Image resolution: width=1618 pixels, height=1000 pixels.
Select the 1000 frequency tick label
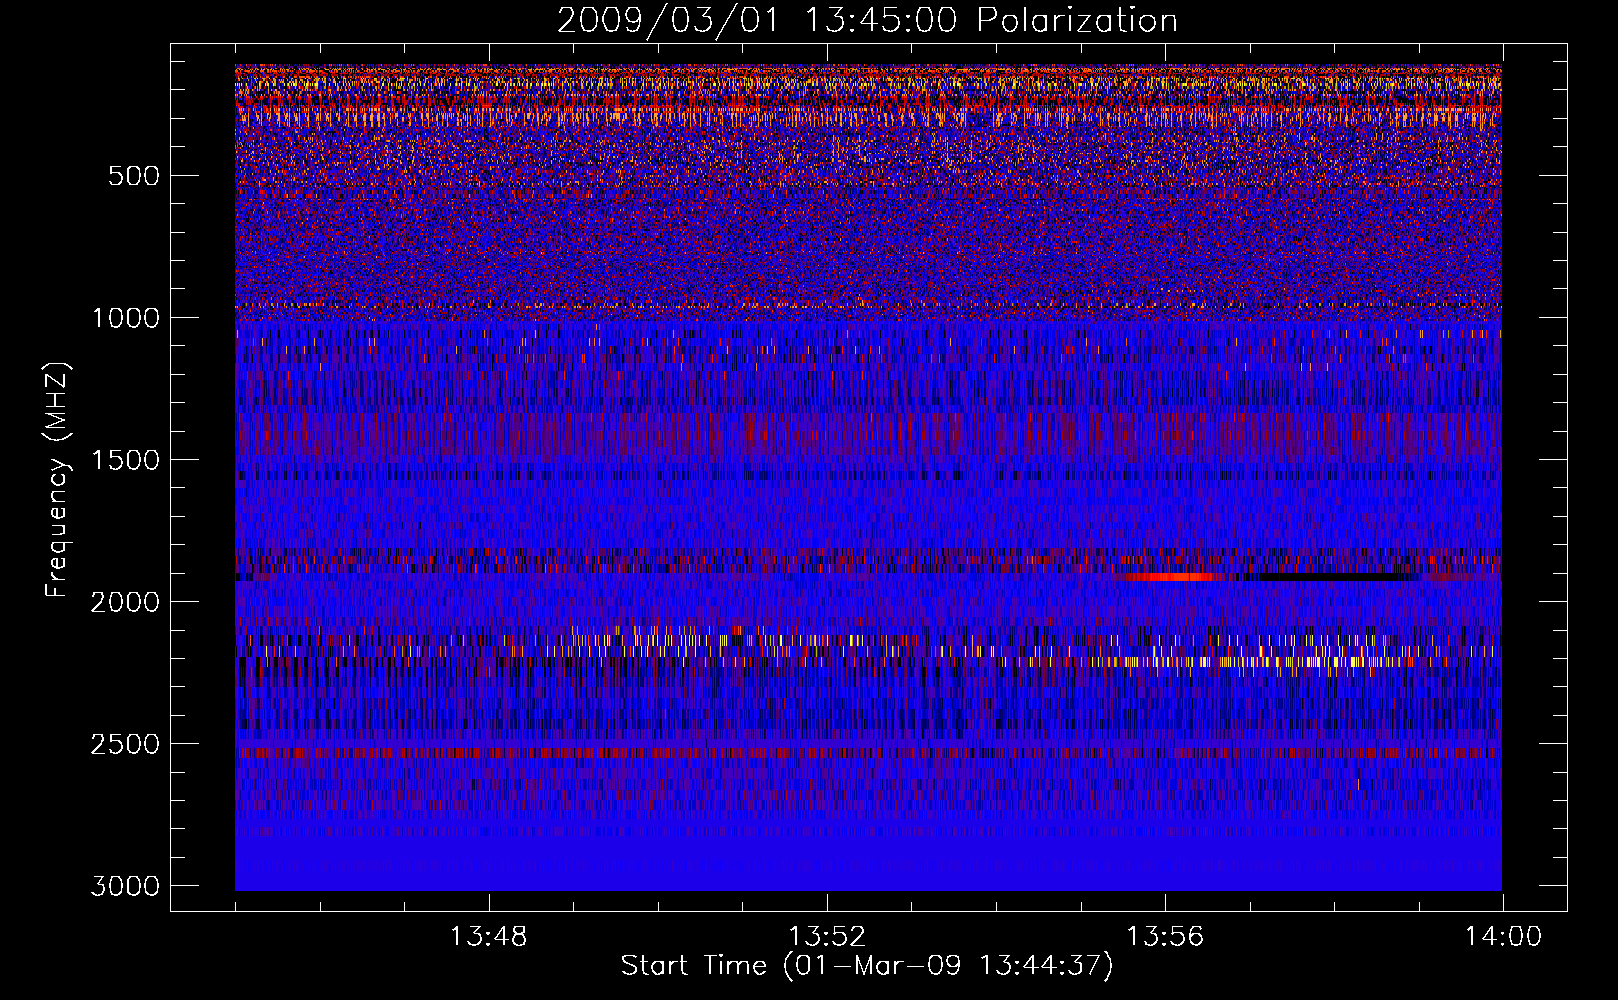coord(125,318)
